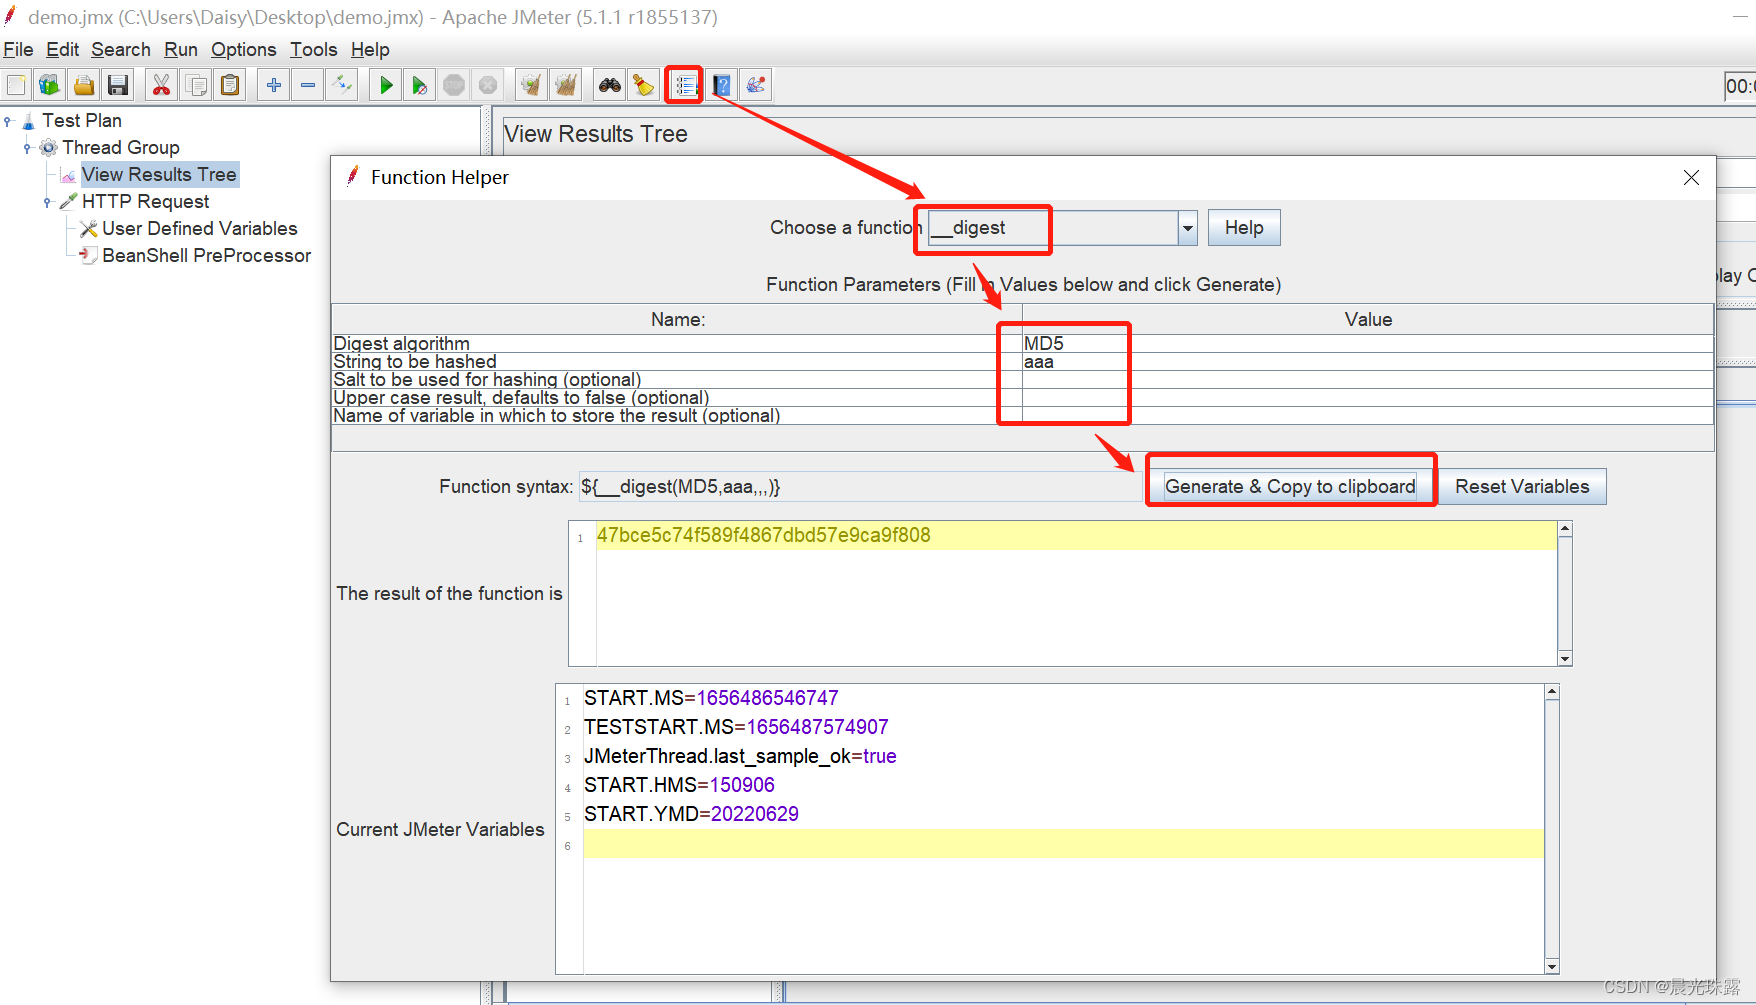
Task: Click the function result scrollbar down arrow
Action: point(1564,659)
